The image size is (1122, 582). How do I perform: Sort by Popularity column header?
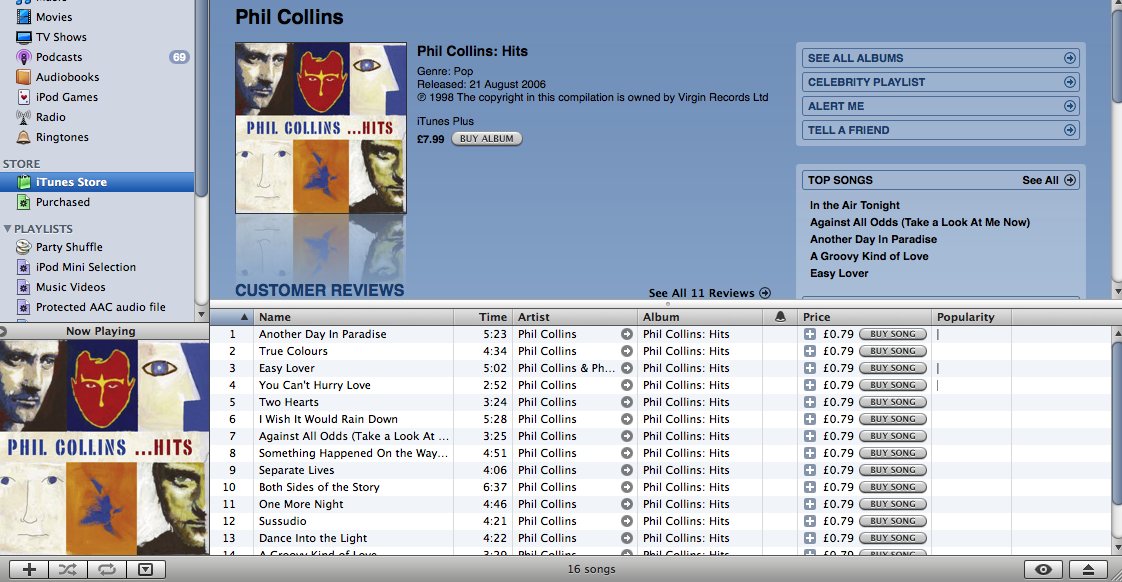[972, 317]
